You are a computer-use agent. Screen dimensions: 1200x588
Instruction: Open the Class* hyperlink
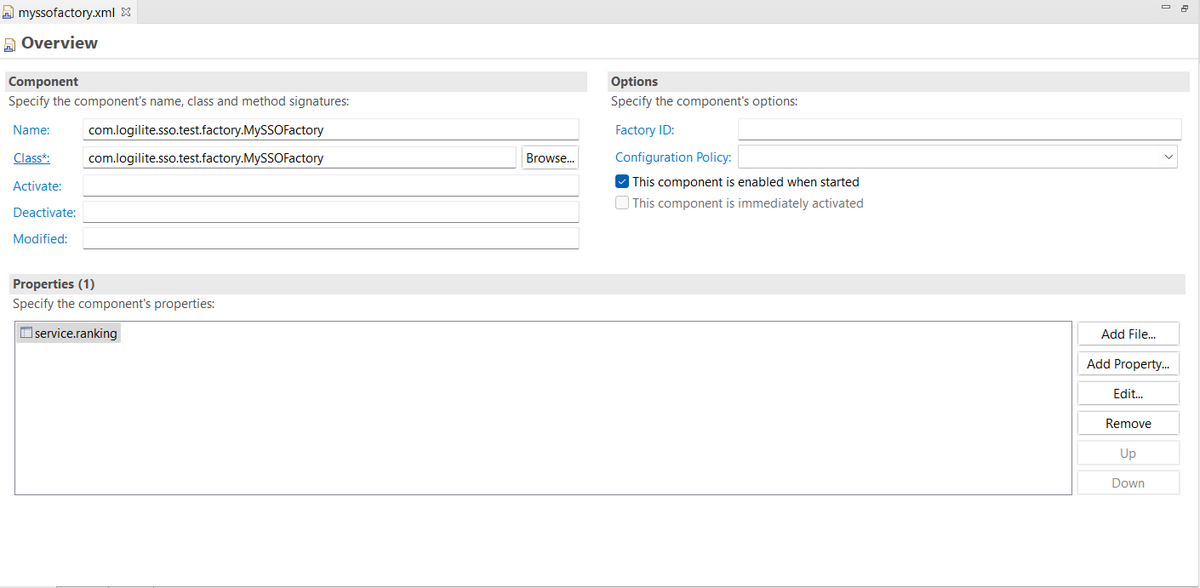(x=31, y=158)
